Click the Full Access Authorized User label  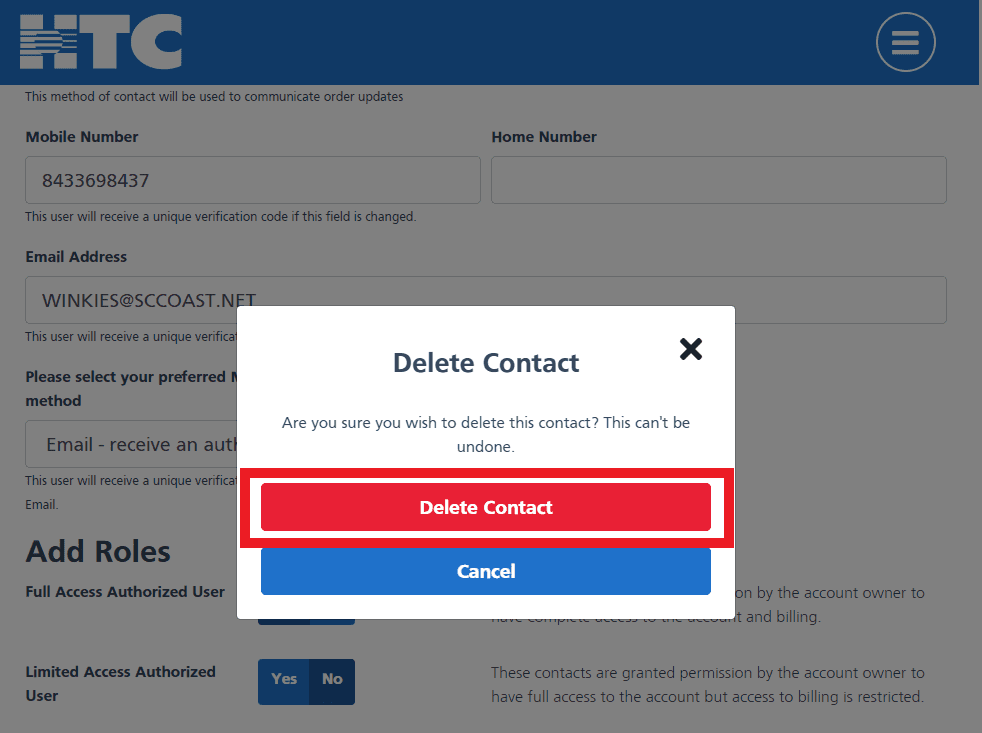[124, 592]
